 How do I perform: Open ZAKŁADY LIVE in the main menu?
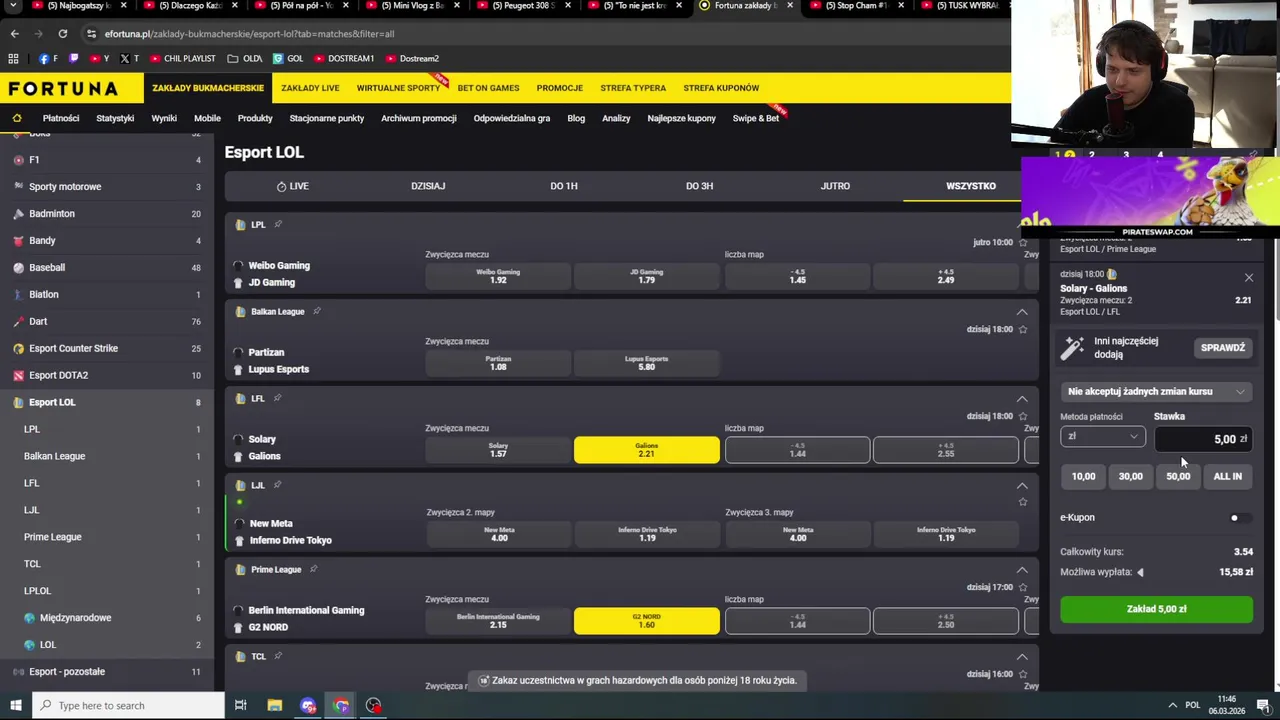click(x=310, y=88)
